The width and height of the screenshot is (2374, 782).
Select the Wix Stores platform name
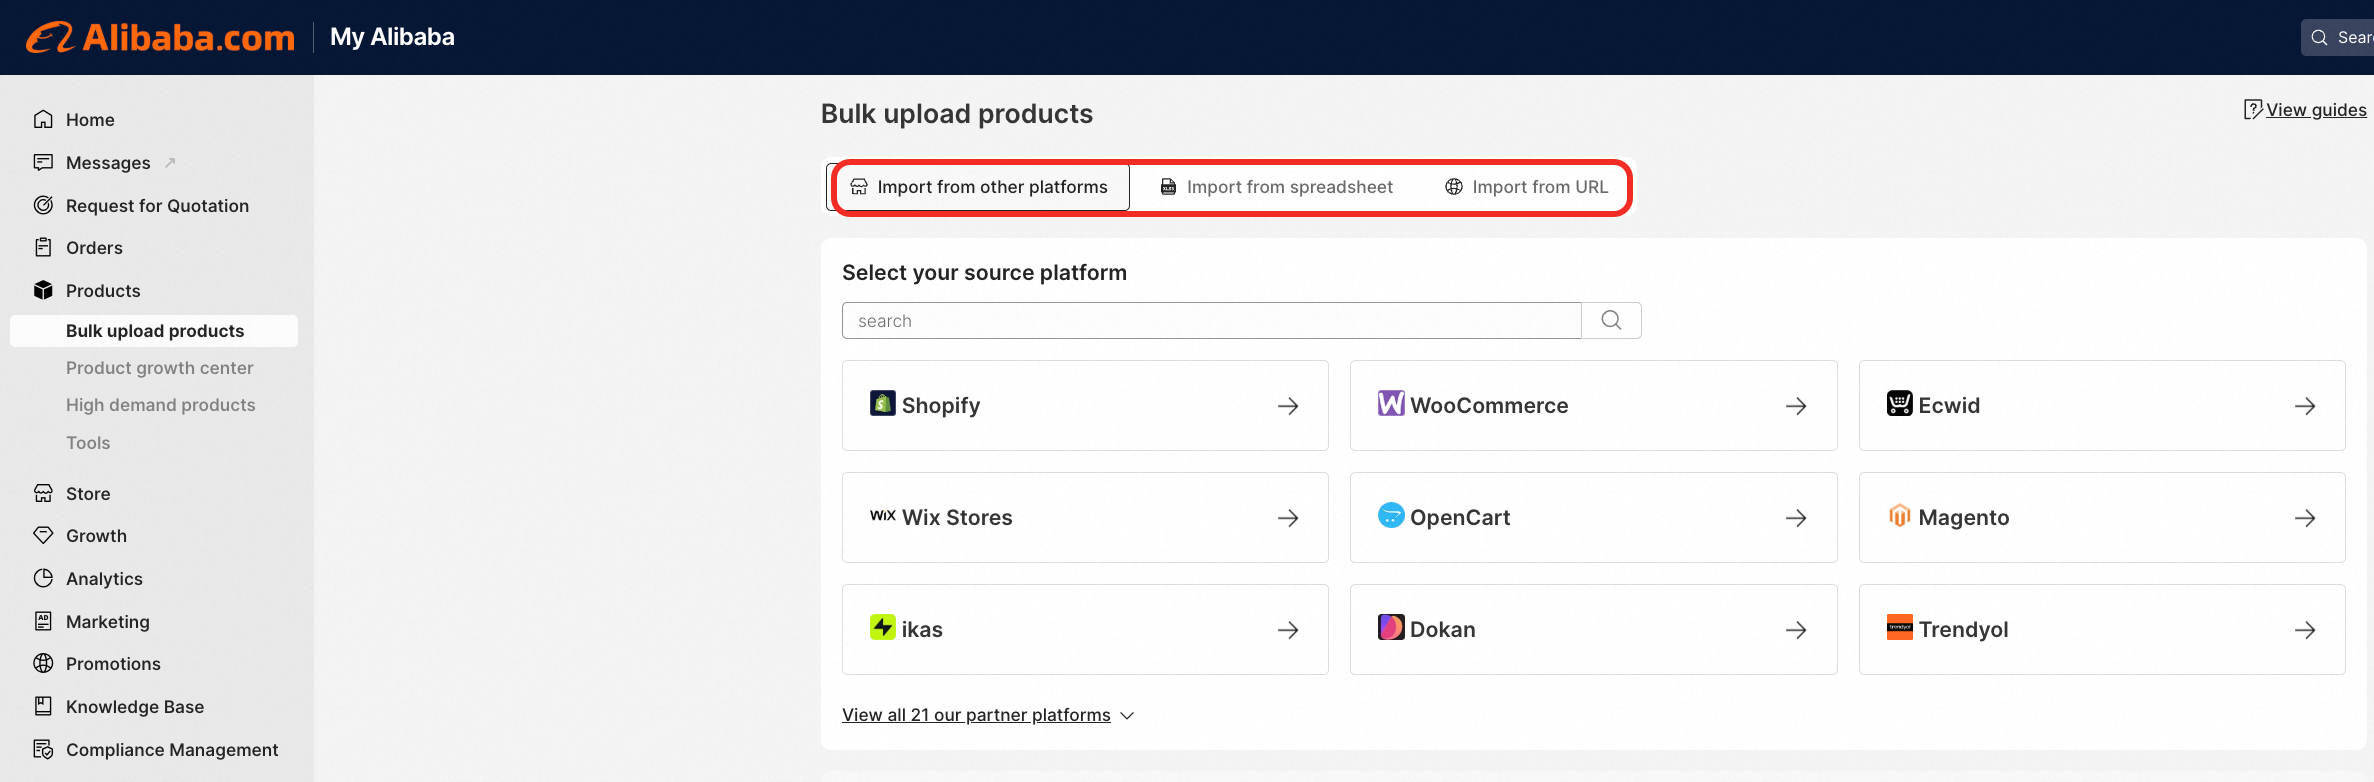pos(957,518)
